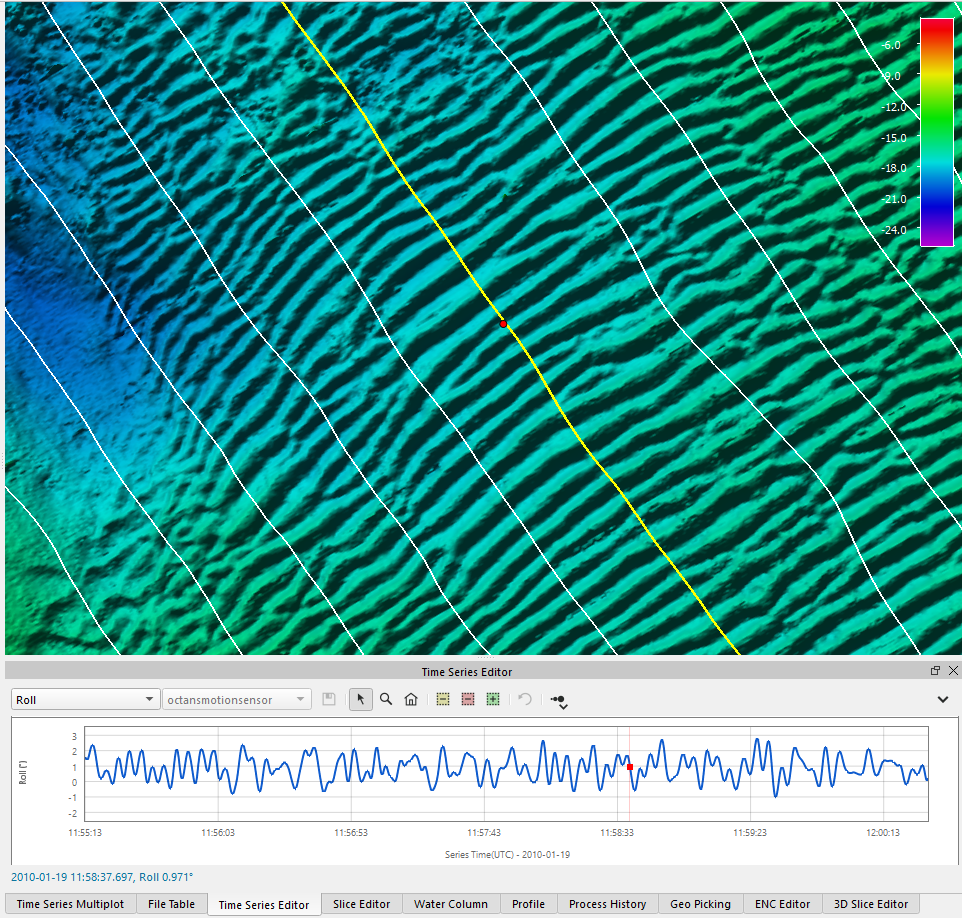This screenshot has width=962, height=918.
Task: Click the yellow dashed selection icon
Action: click(x=443, y=700)
